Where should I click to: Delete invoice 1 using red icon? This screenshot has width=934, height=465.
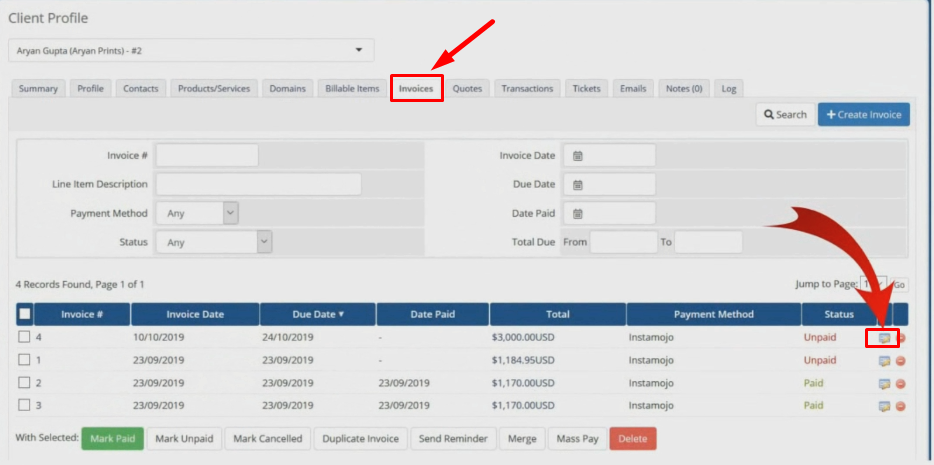(x=901, y=361)
